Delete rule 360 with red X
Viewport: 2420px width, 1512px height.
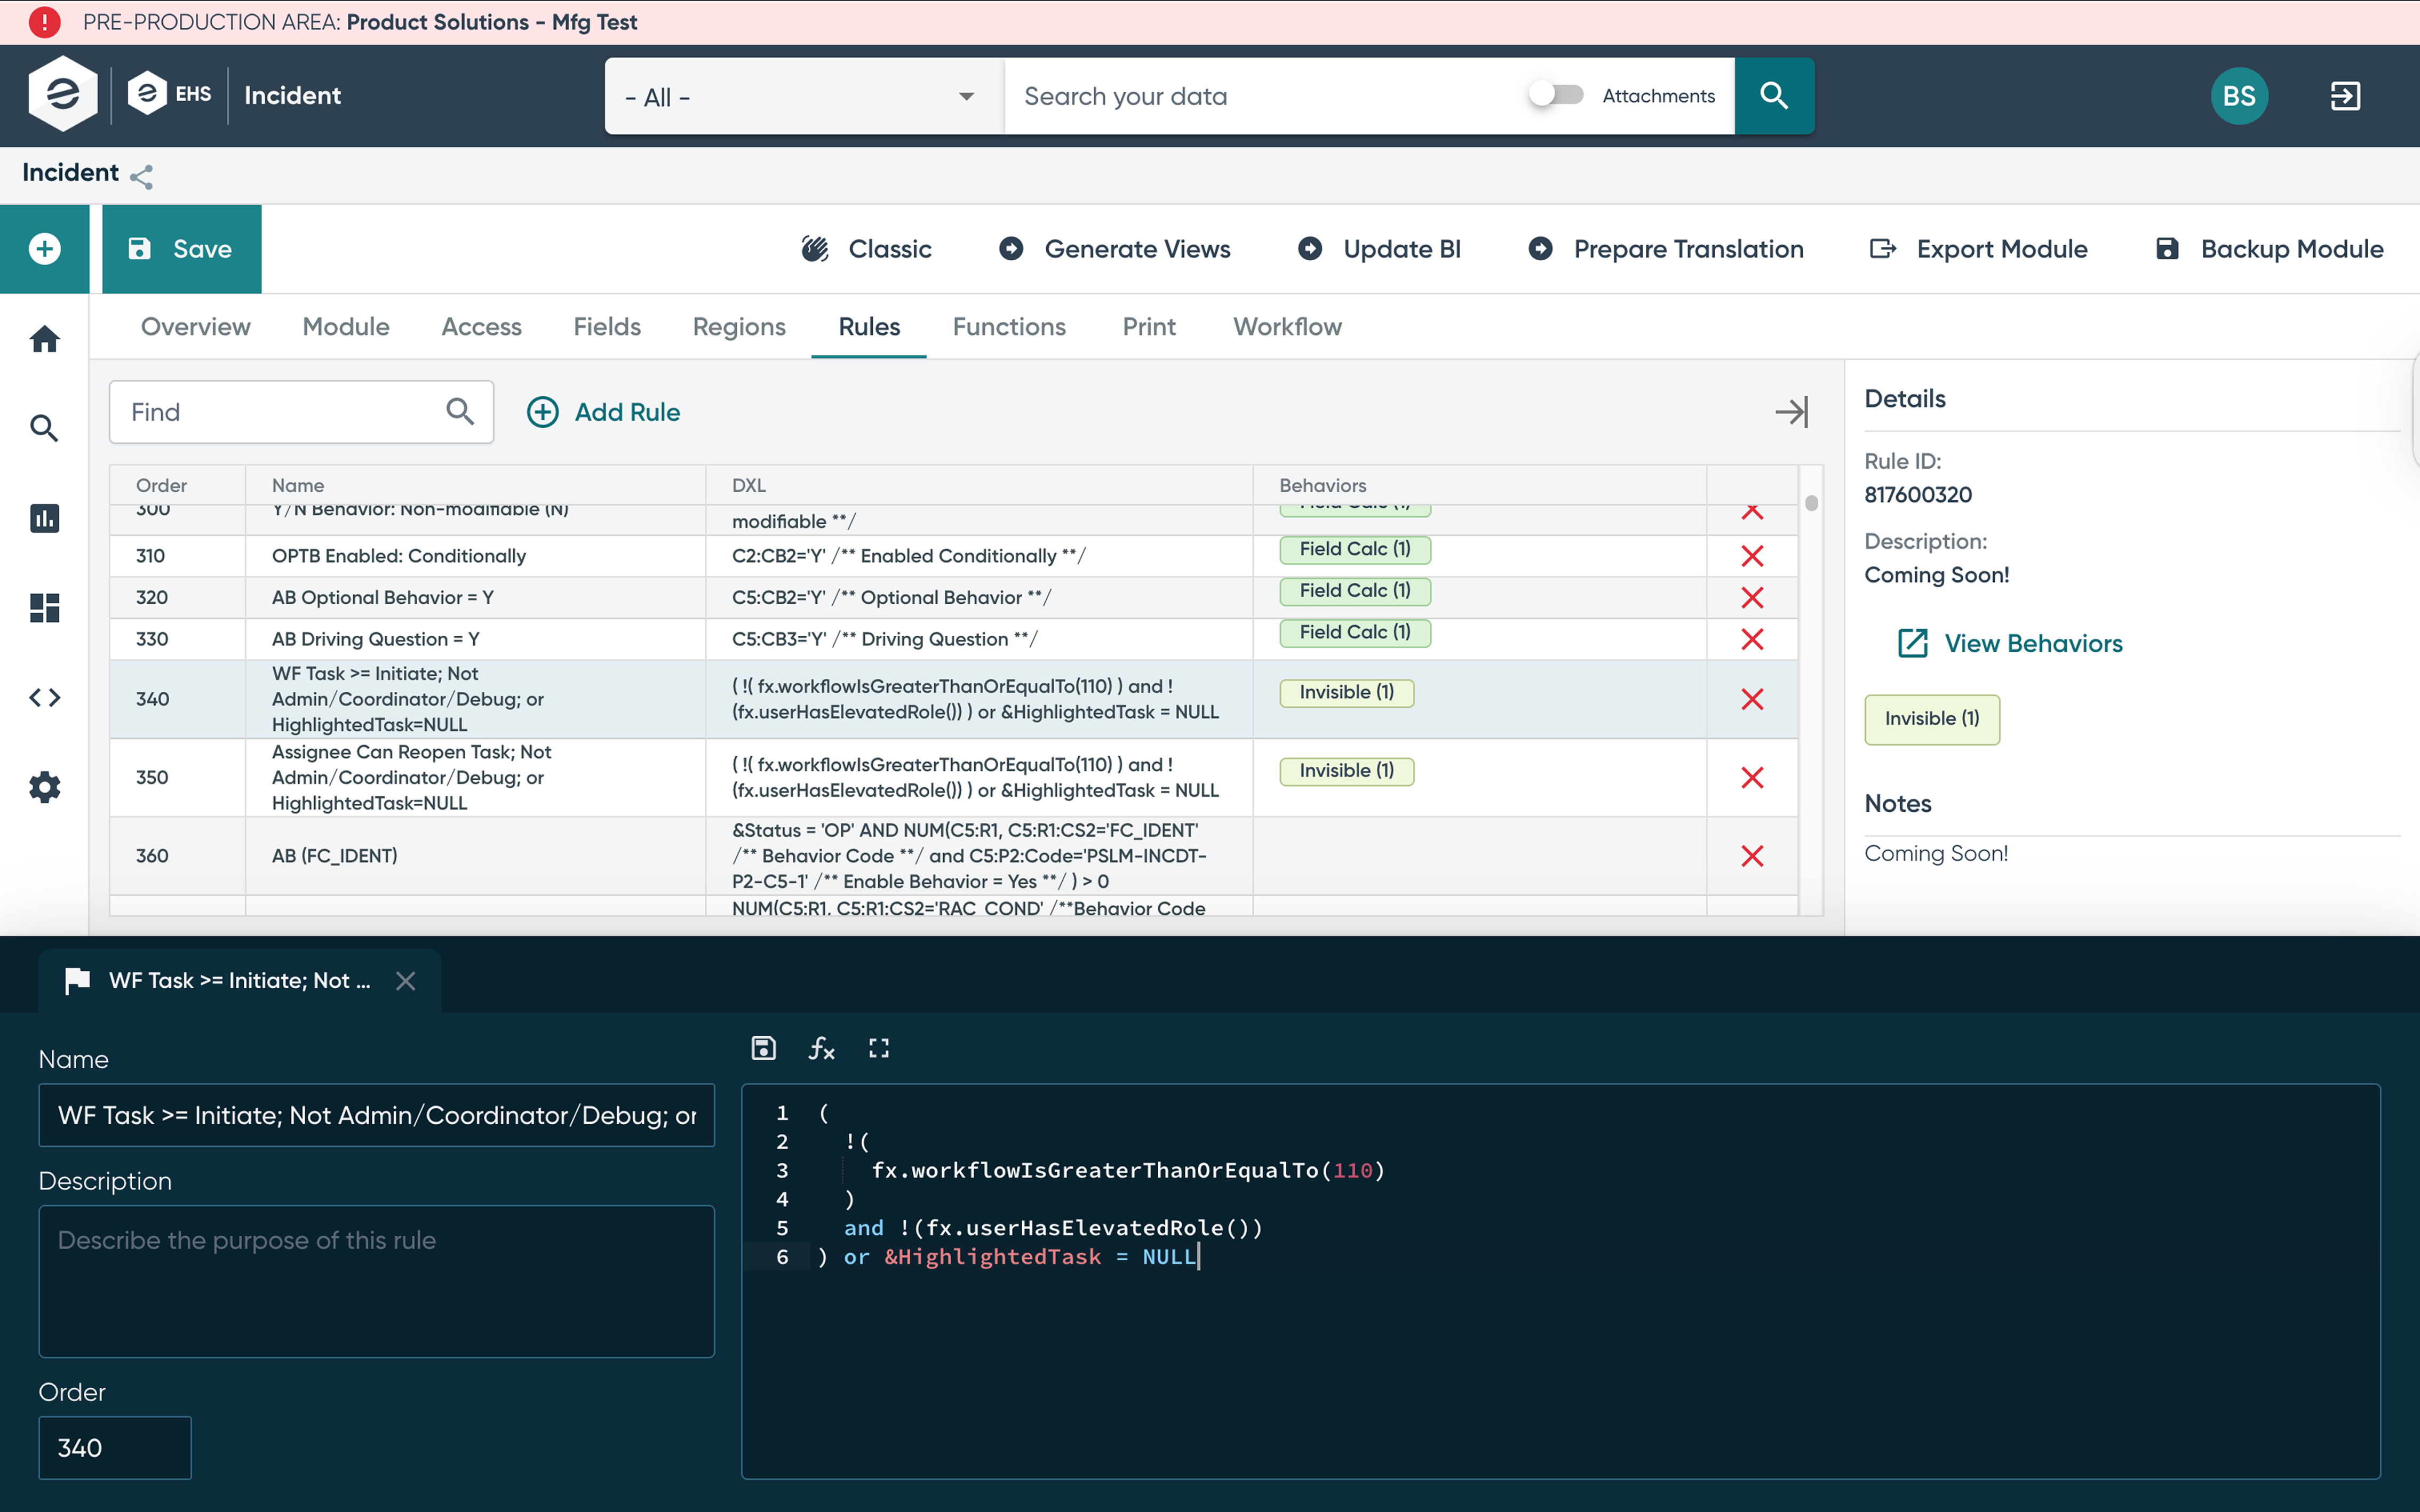[1752, 856]
